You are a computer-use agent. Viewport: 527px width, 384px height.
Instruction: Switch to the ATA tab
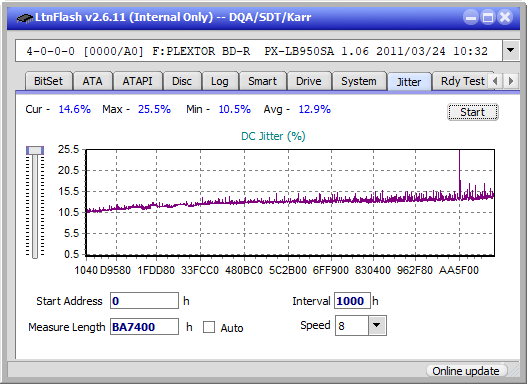[92, 81]
